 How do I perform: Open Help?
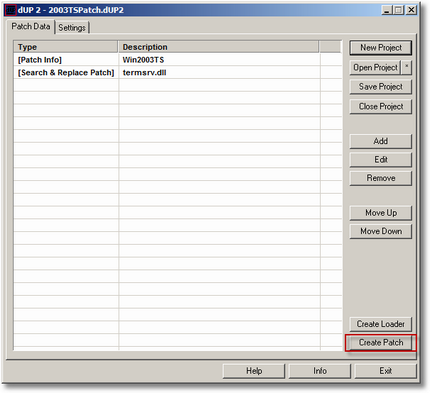click(x=254, y=371)
